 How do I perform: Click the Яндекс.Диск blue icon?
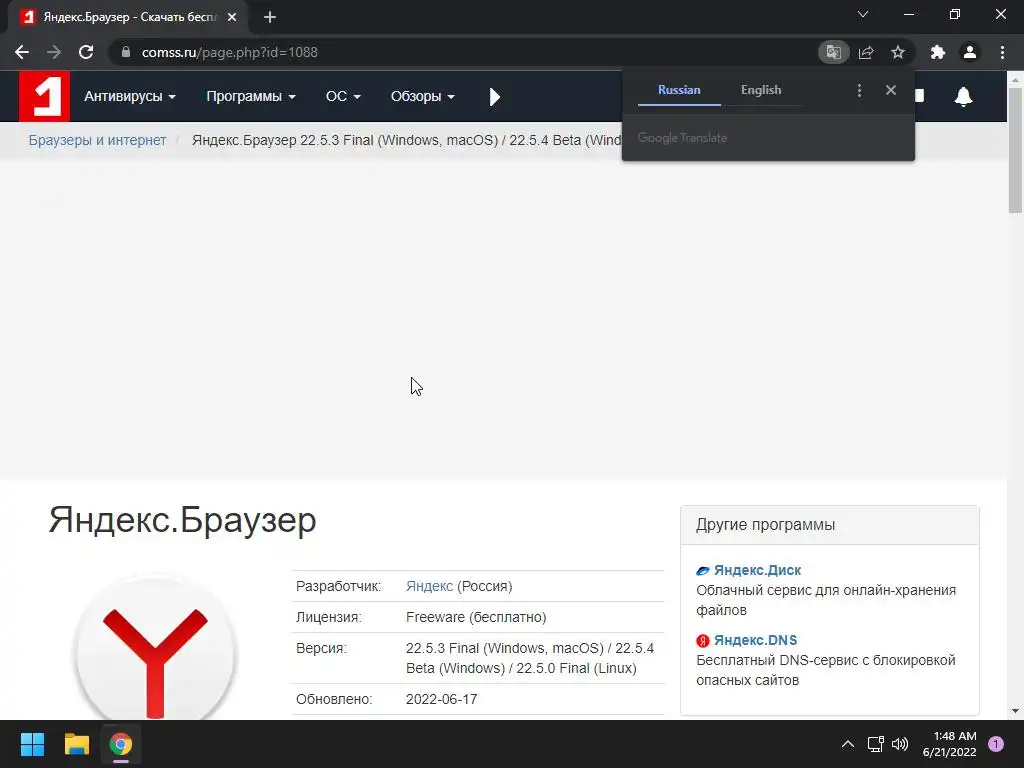pyautogui.click(x=703, y=571)
